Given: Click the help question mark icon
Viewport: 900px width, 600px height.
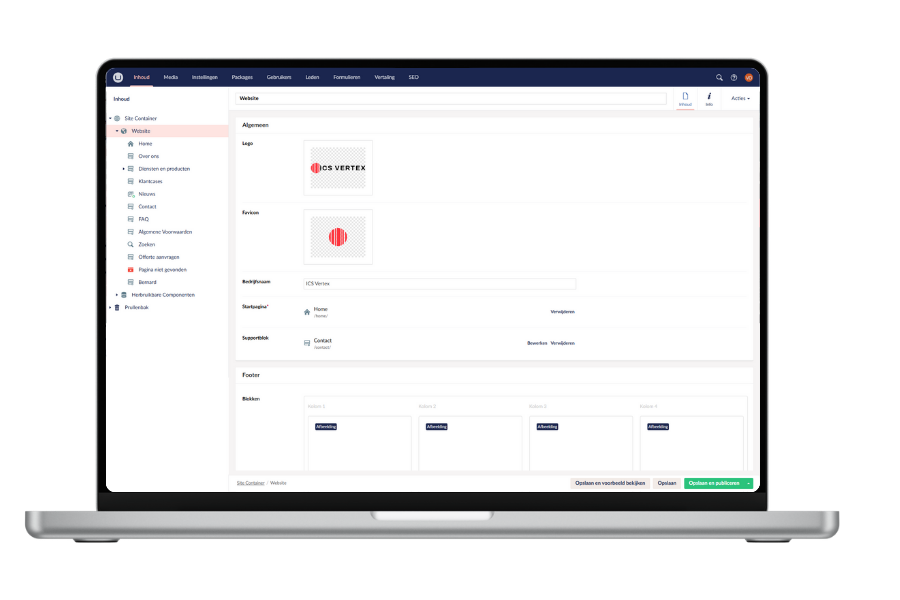Looking at the screenshot, I should [733, 78].
